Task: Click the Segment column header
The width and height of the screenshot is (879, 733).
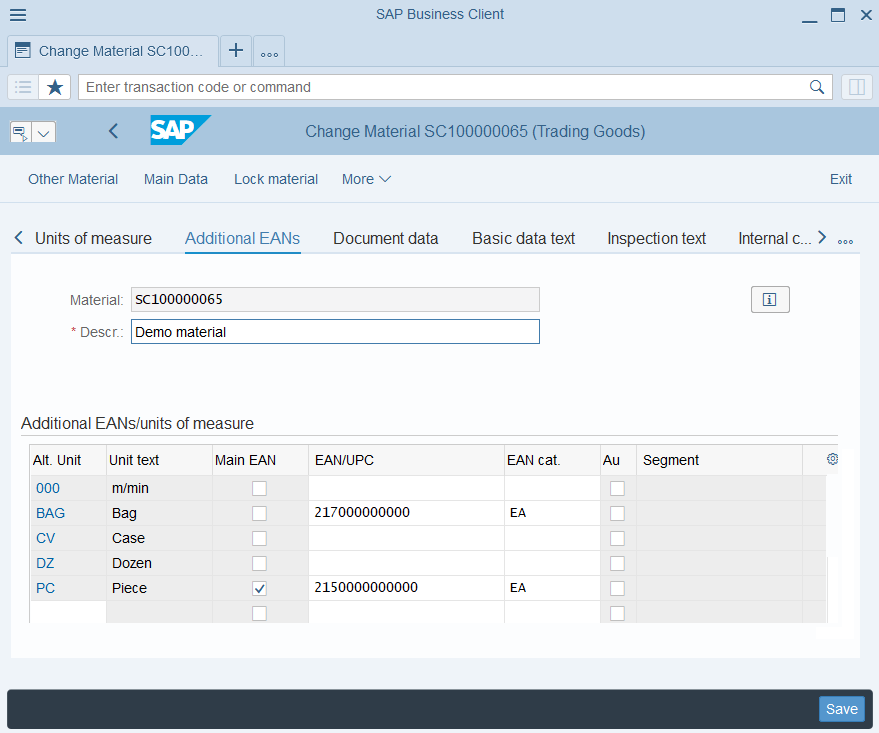Action: [719, 460]
